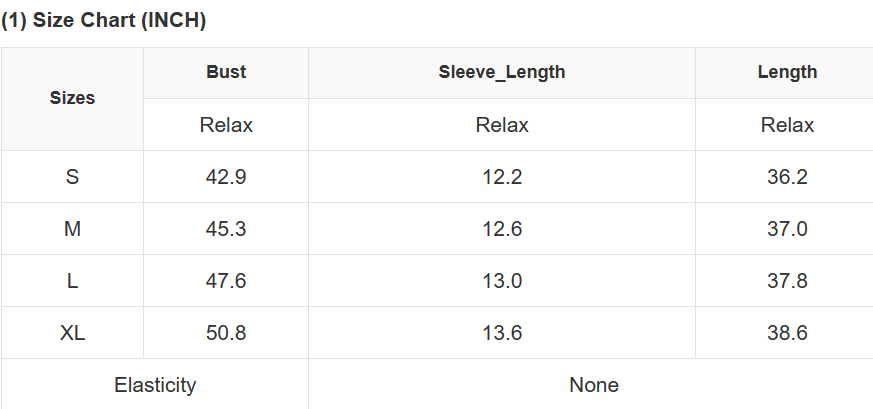Click sleeve length value 12.2
873x409 pixels.
502,177
